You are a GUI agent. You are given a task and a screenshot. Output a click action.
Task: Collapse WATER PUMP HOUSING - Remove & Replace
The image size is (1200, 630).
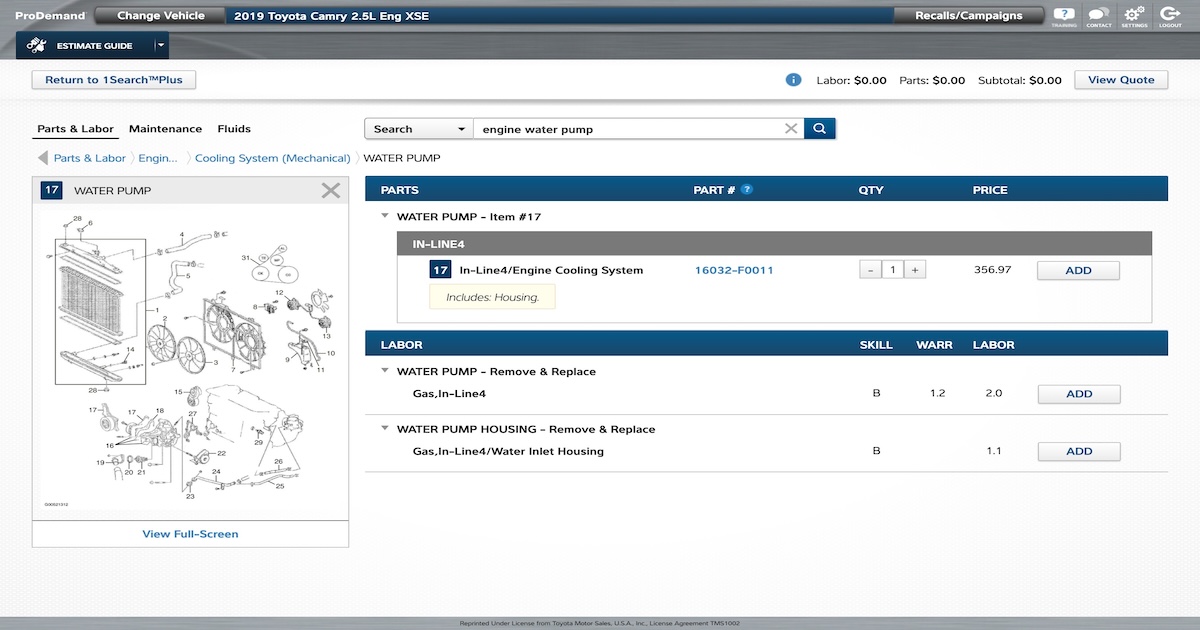(x=385, y=430)
